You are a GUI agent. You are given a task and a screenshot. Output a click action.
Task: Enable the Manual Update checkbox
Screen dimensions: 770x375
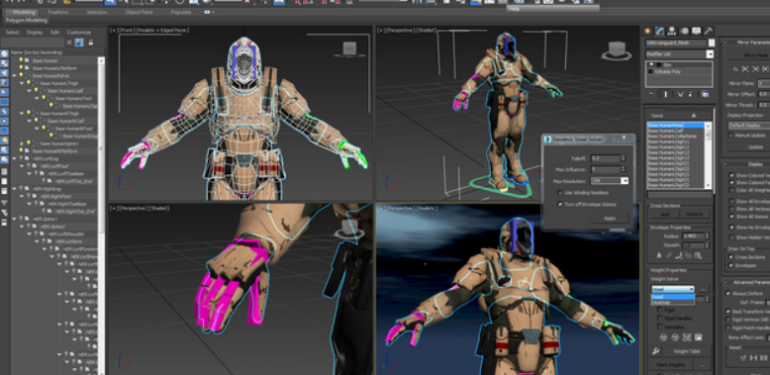point(731,135)
